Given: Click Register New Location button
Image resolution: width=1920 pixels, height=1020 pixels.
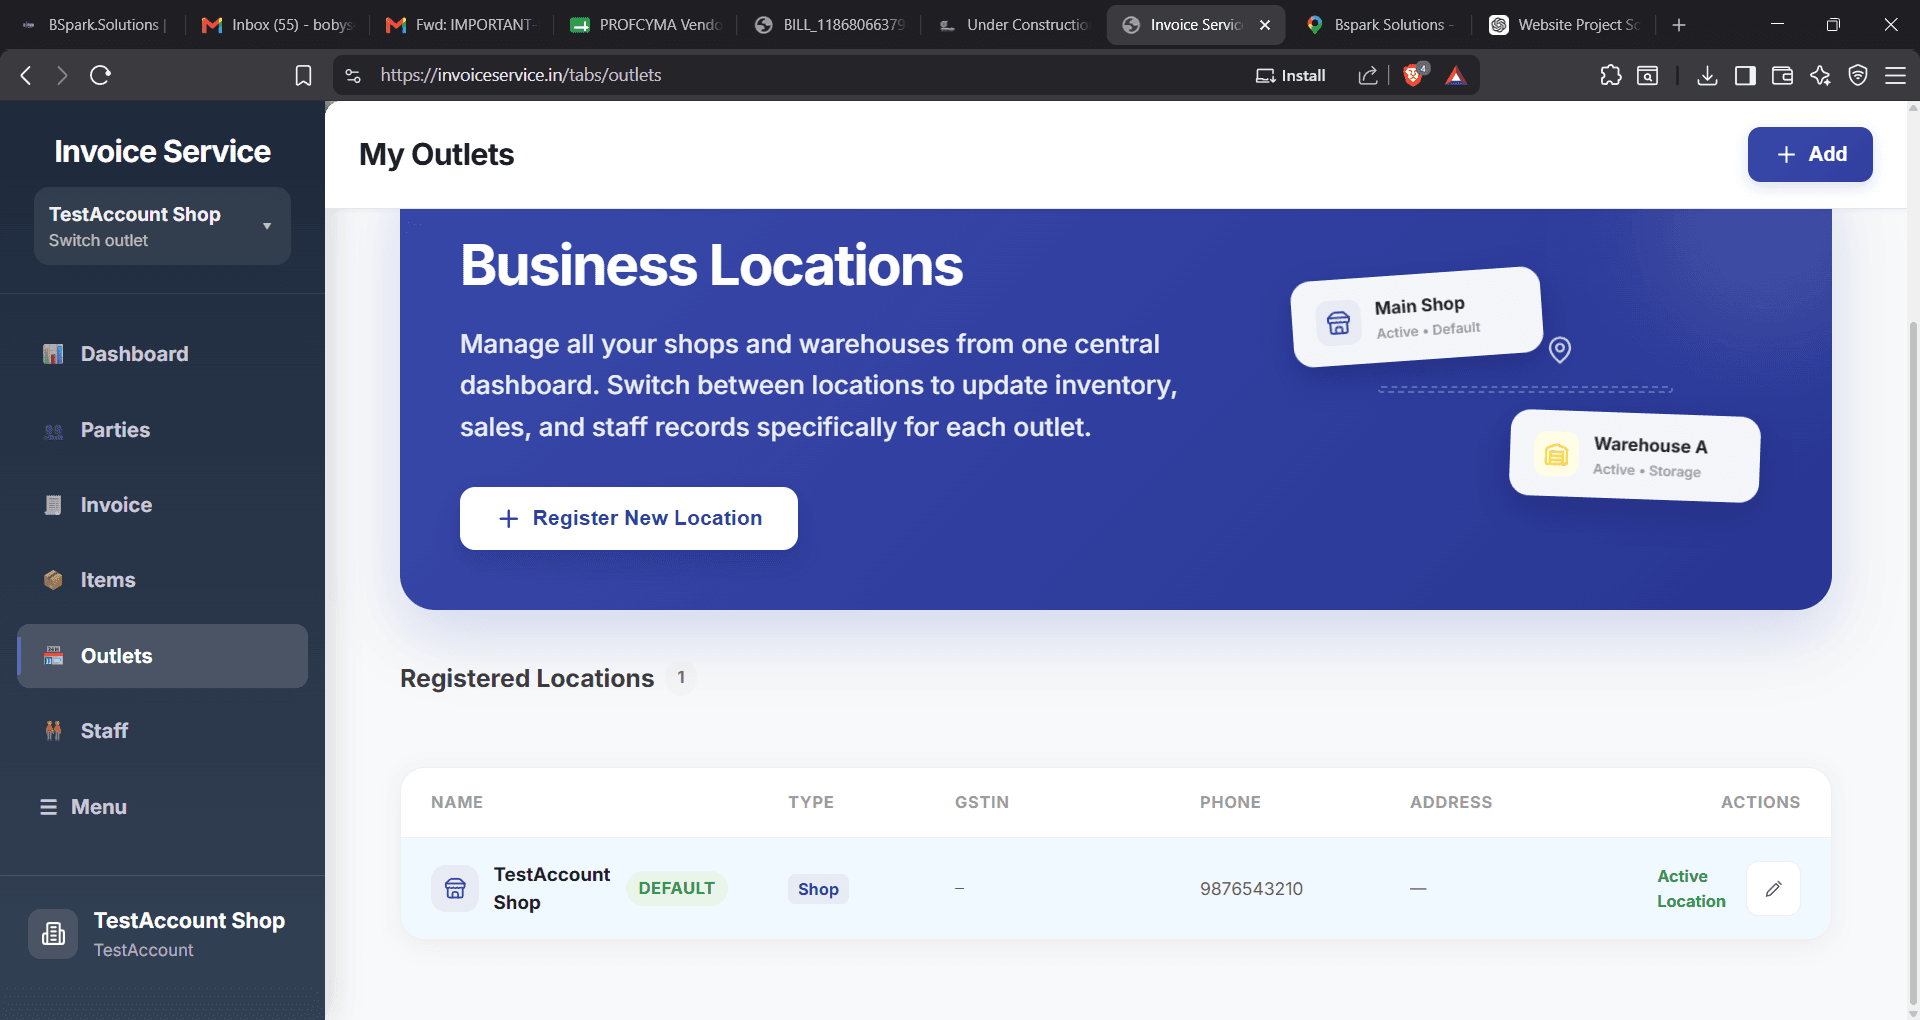Looking at the screenshot, I should pos(629,518).
